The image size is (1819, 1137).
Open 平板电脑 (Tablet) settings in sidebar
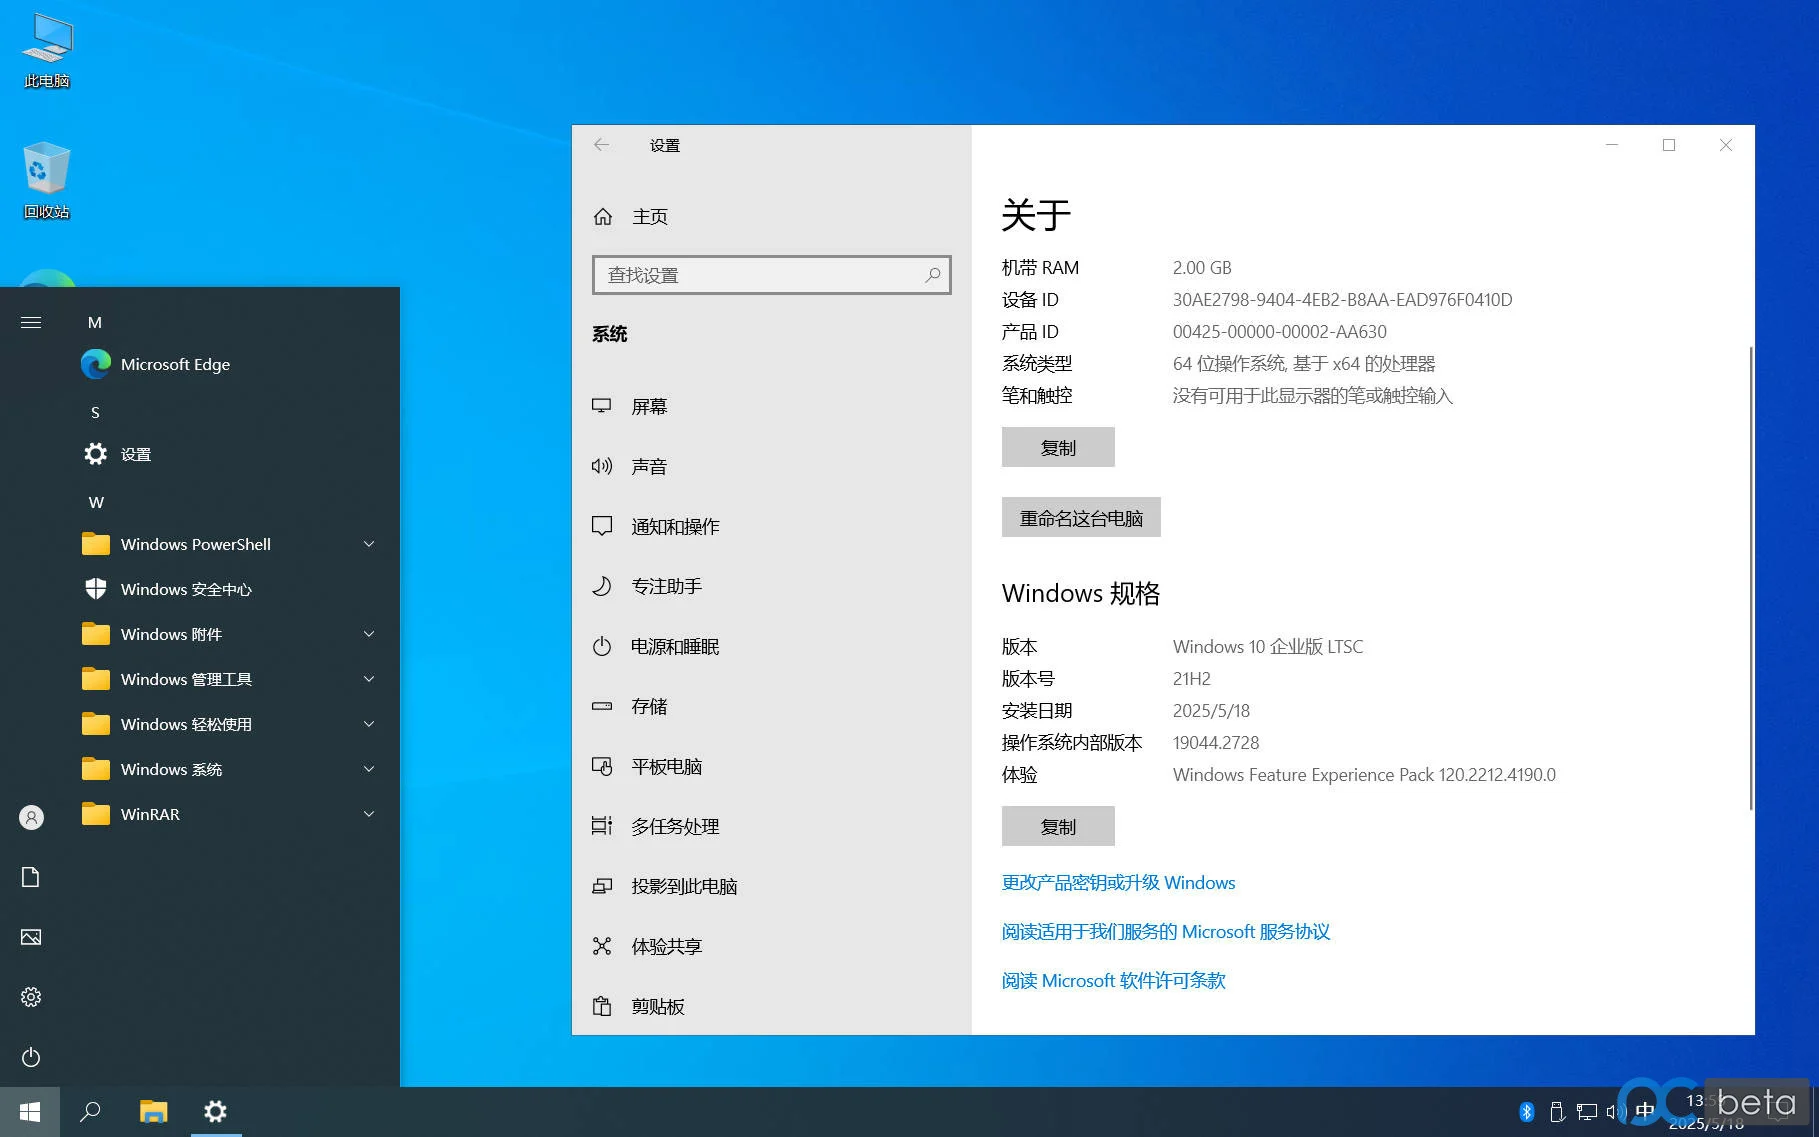pyautogui.click(x=666, y=766)
